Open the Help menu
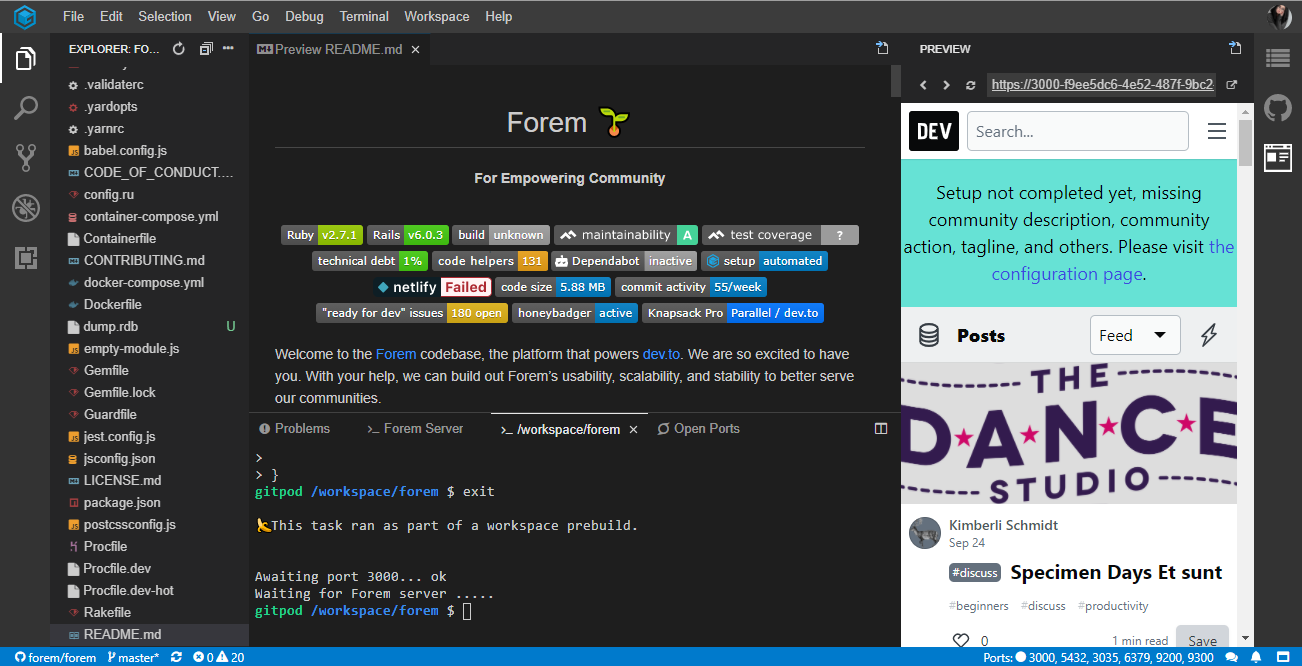 pyautogui.click(x=498, y=16)
